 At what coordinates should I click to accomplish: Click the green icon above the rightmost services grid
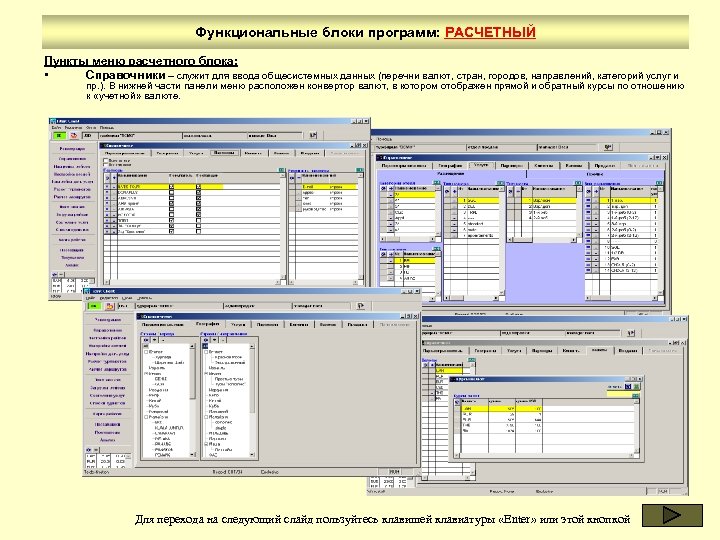tap(659, 183)
